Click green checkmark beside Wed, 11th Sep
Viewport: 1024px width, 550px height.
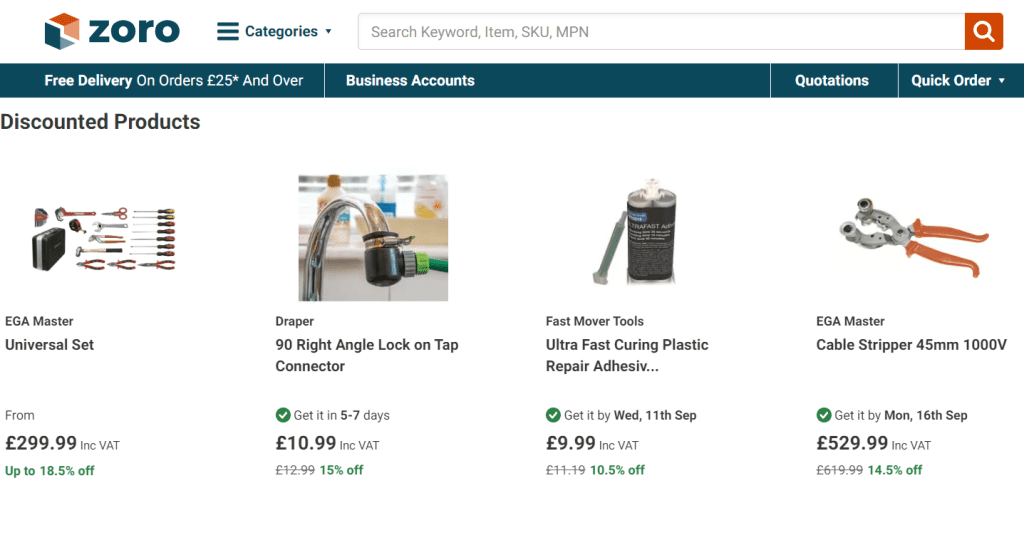point(553,415)
